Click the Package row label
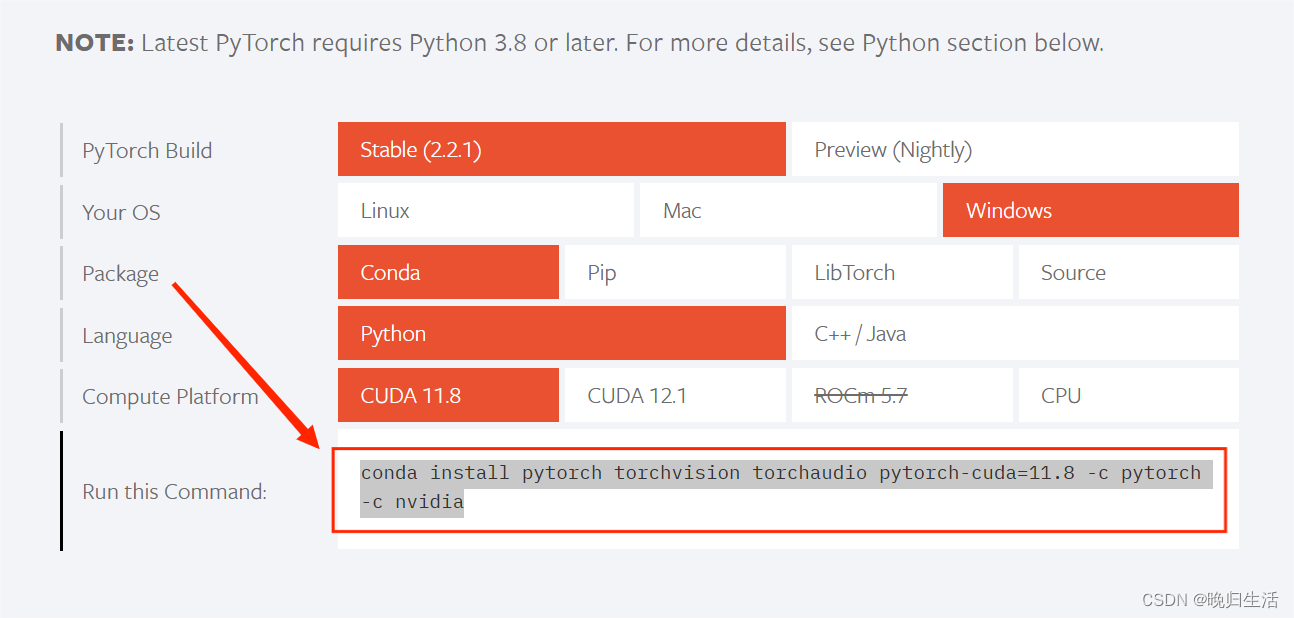The image size is (1294, 618). click(x=120, y=273)
